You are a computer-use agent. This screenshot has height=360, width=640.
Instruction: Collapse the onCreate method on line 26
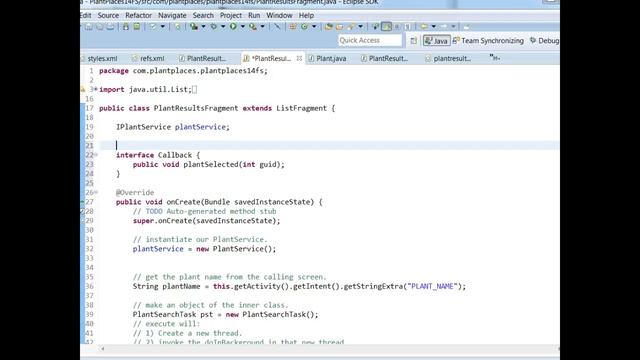pos(96,192)
